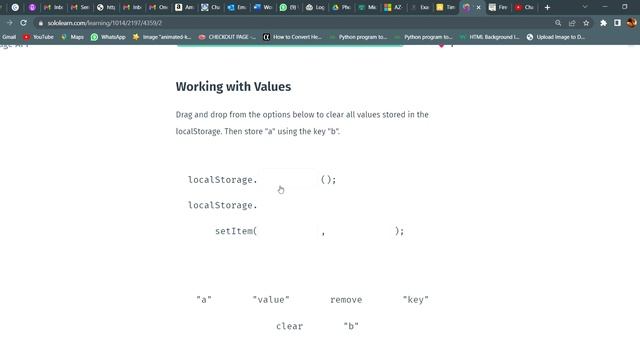
Task: Open the Extensions puzzle icon
Action: tap(603, 23)
